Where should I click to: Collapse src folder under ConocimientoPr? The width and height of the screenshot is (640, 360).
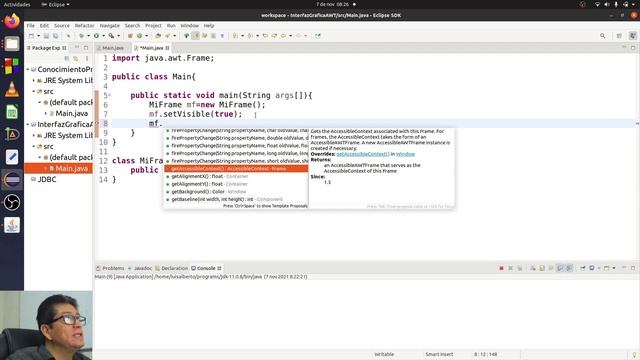tap(34, 91)
